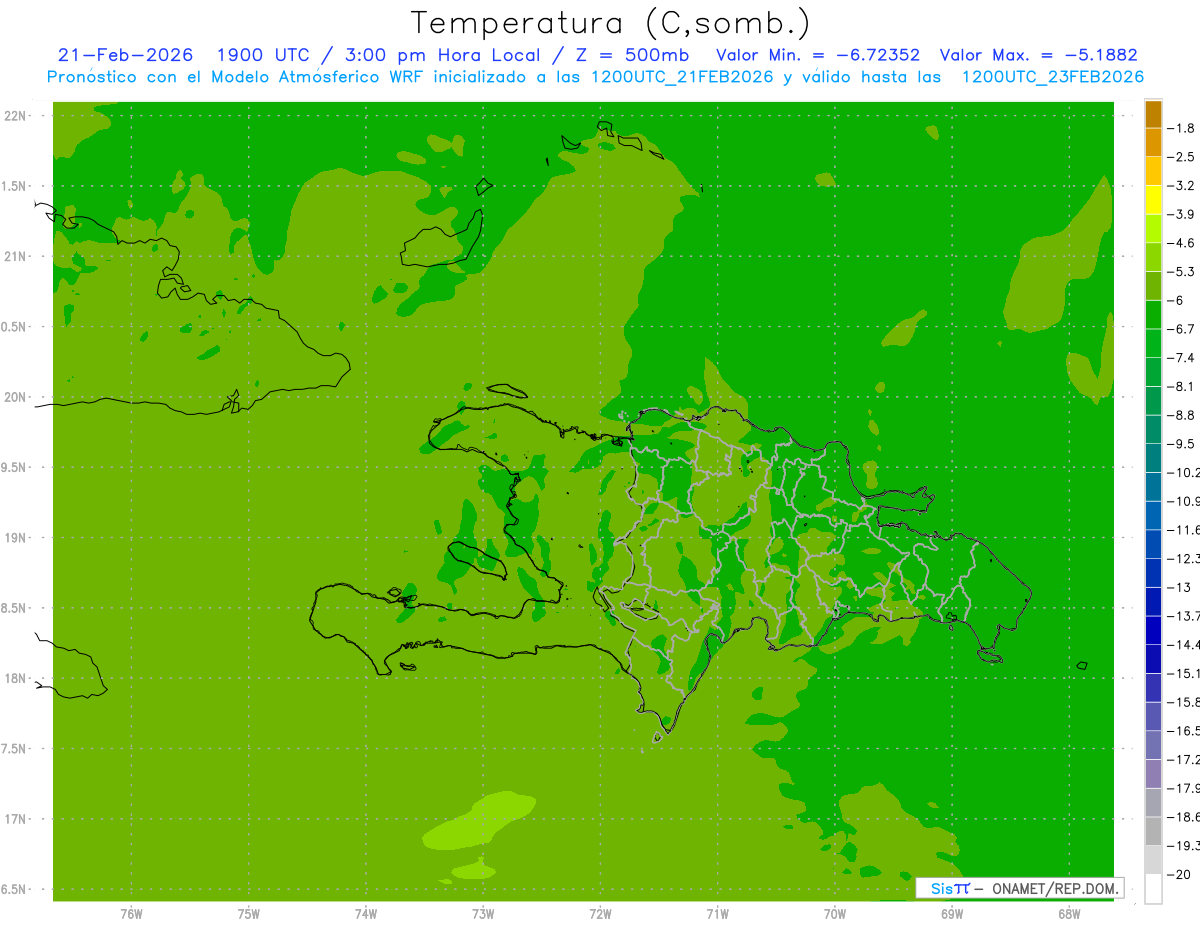Click the '19N' latitude label
1200x927 pixels.
(16, 538)
